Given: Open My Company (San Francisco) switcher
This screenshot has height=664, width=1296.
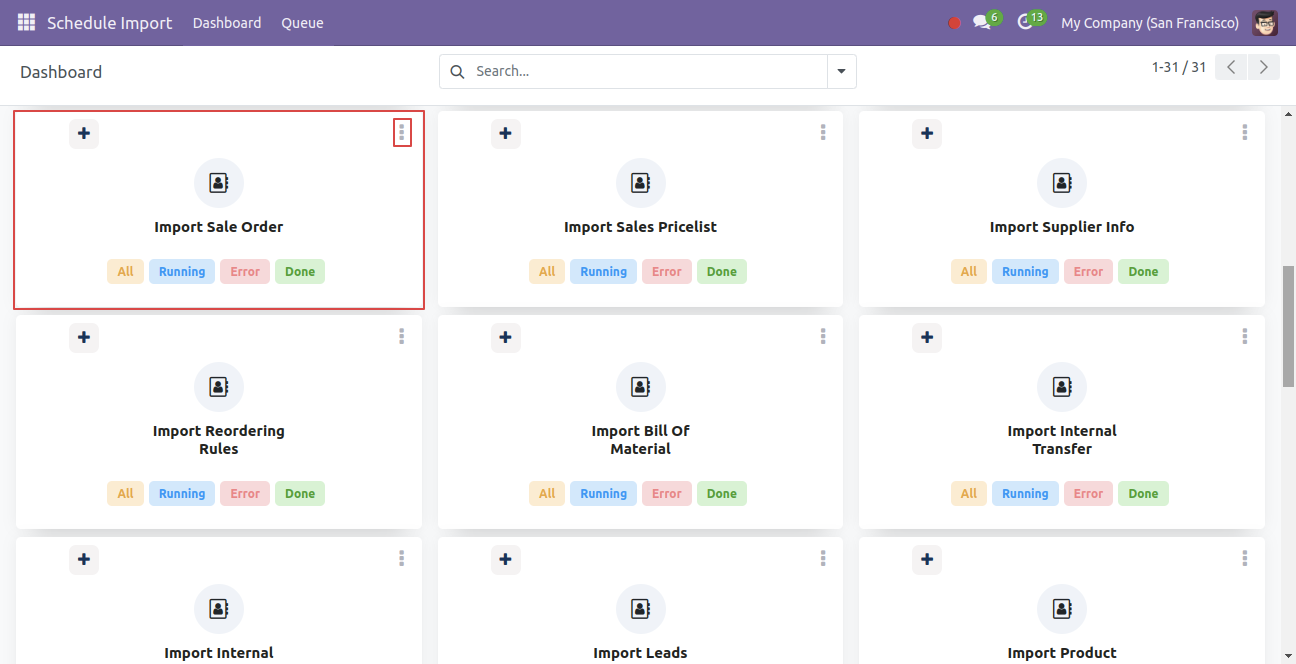Looking at the screenshot, I should coord(1150,23).
